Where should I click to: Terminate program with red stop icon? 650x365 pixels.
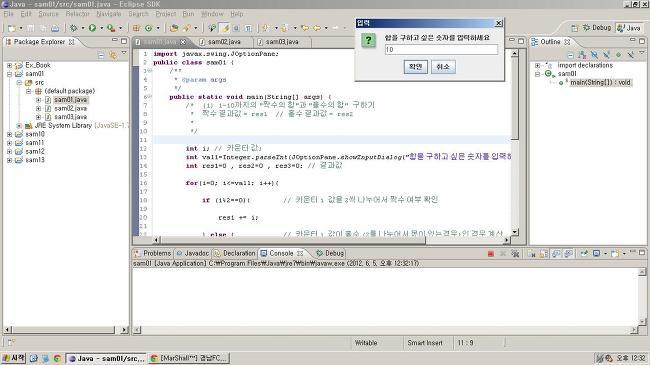click(x=491, y=253)
